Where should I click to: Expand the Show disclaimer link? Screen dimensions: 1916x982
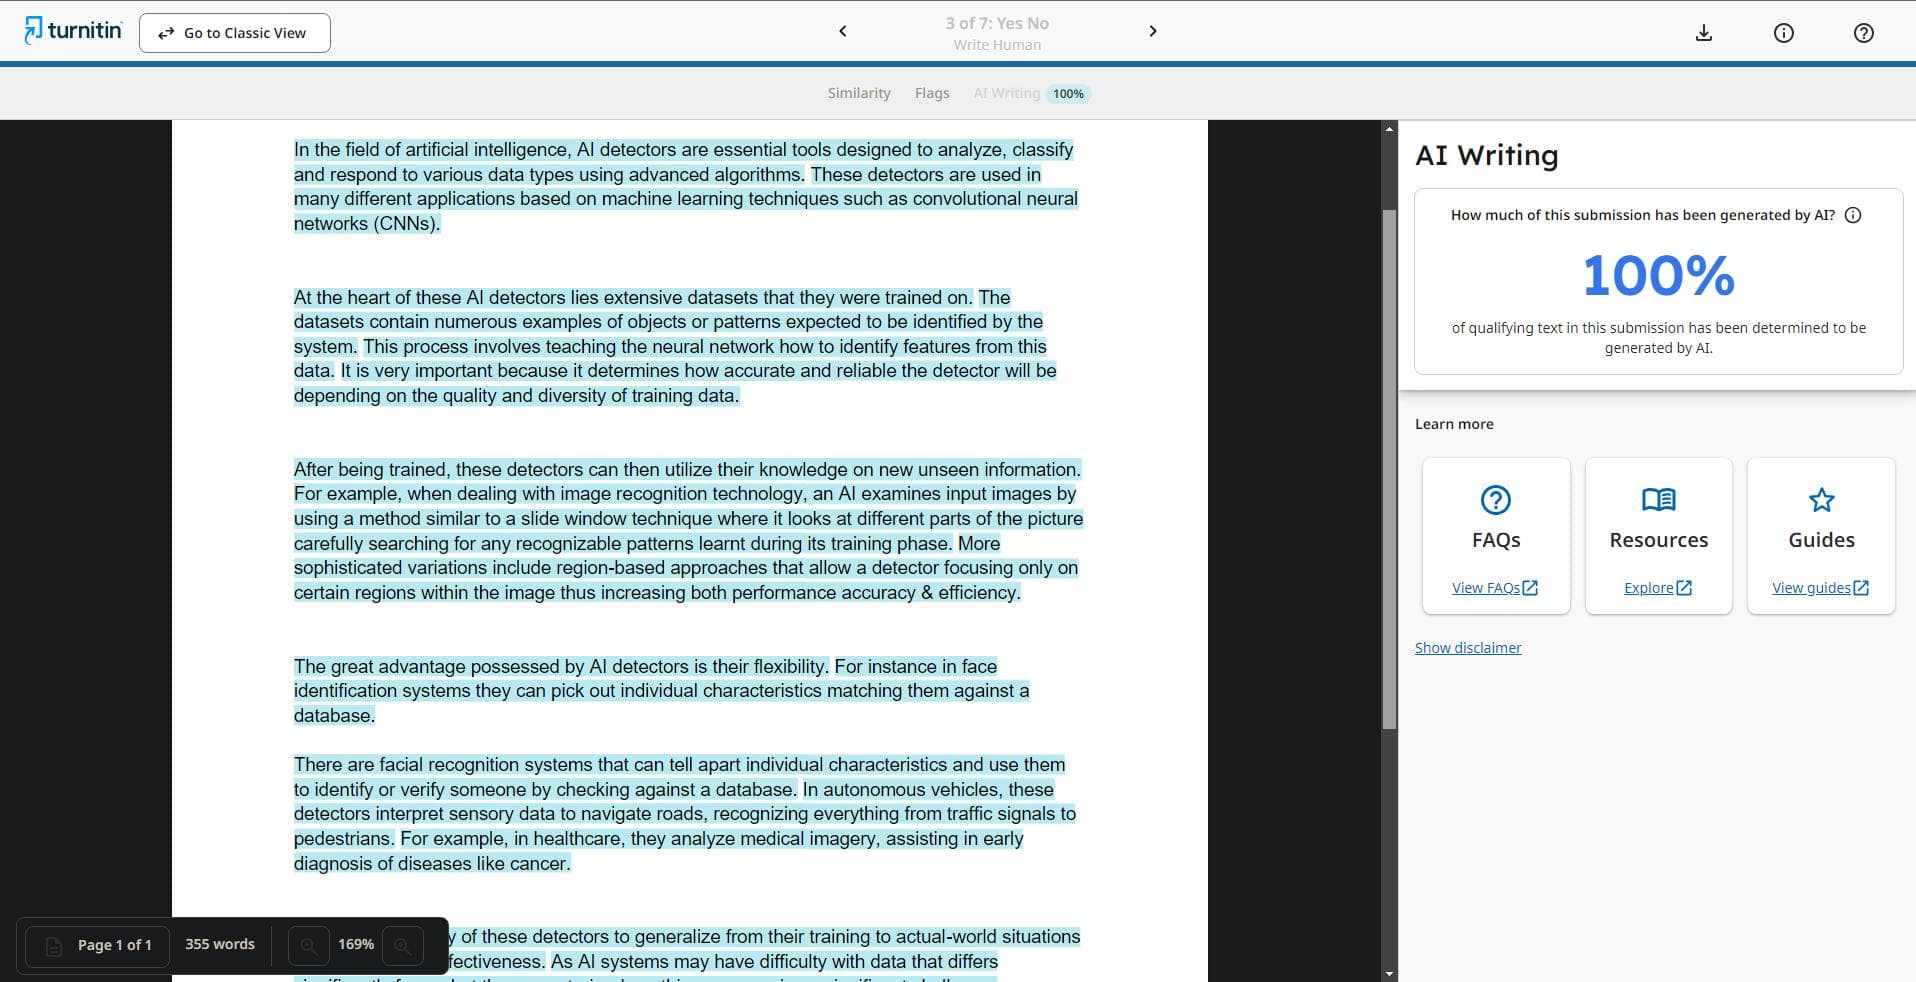click(1467, 648)
